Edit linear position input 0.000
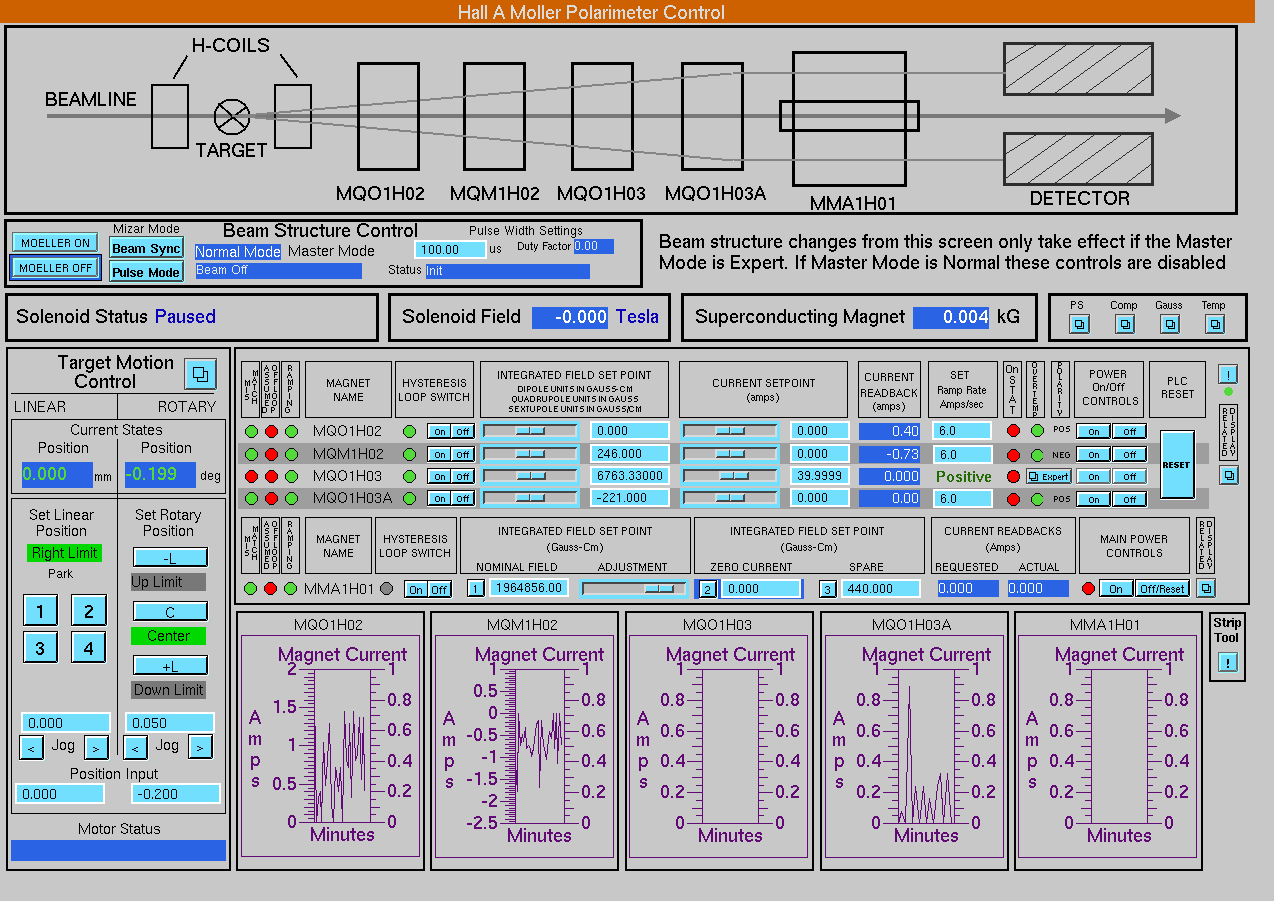The image size is (1274, 901). [60, 794]
